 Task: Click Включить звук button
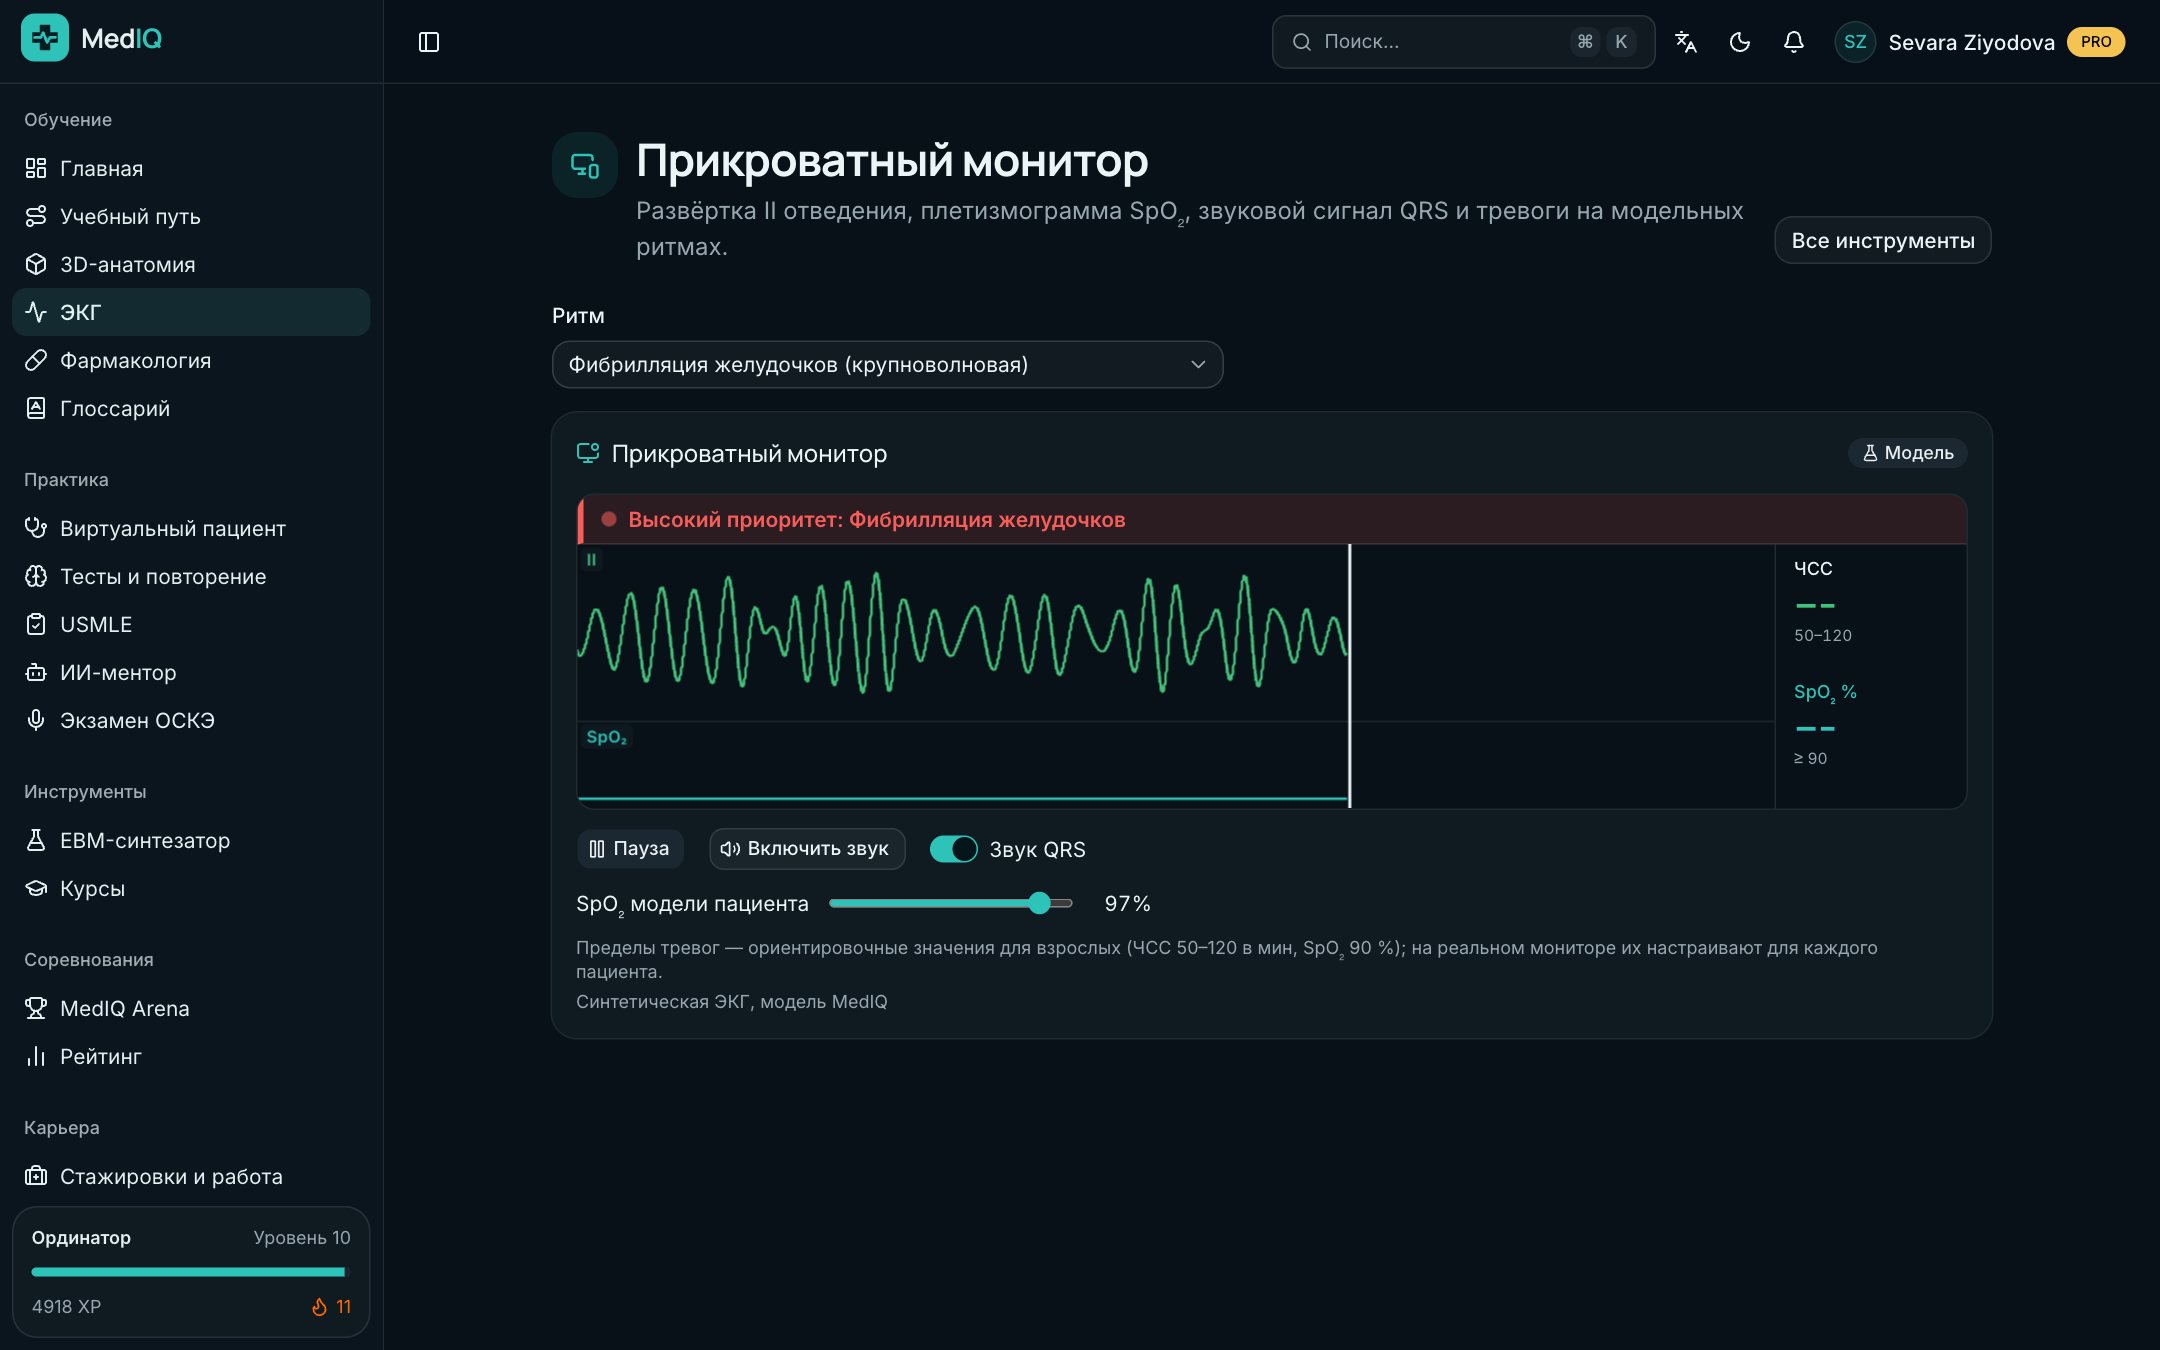click(x=806, y=849)
